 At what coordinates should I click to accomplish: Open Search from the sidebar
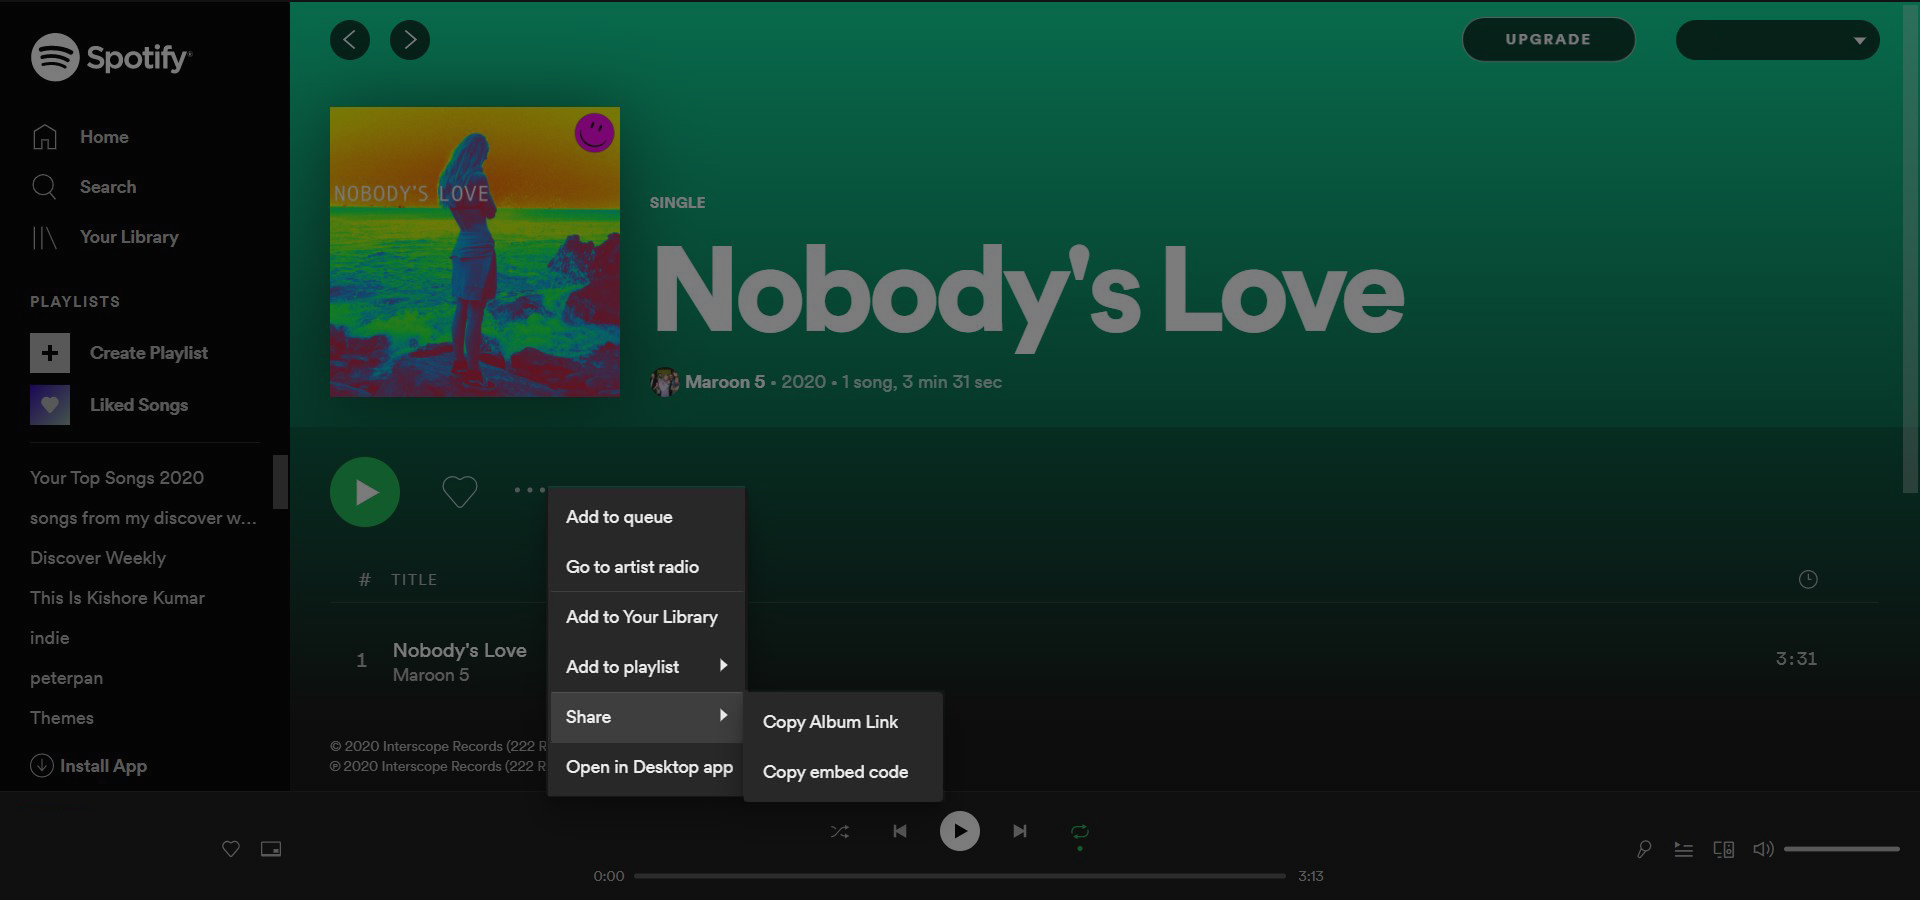[108, 187]
